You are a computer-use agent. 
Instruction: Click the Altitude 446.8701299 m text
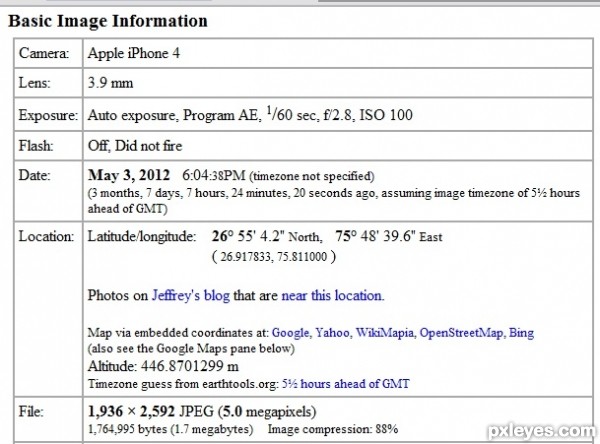163,366
